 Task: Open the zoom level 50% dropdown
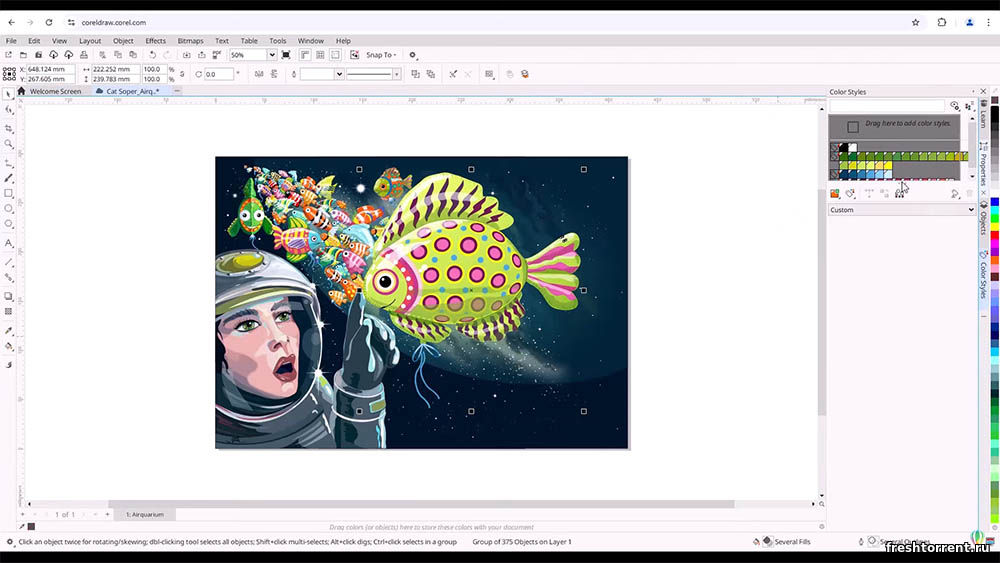click(272, 55)
